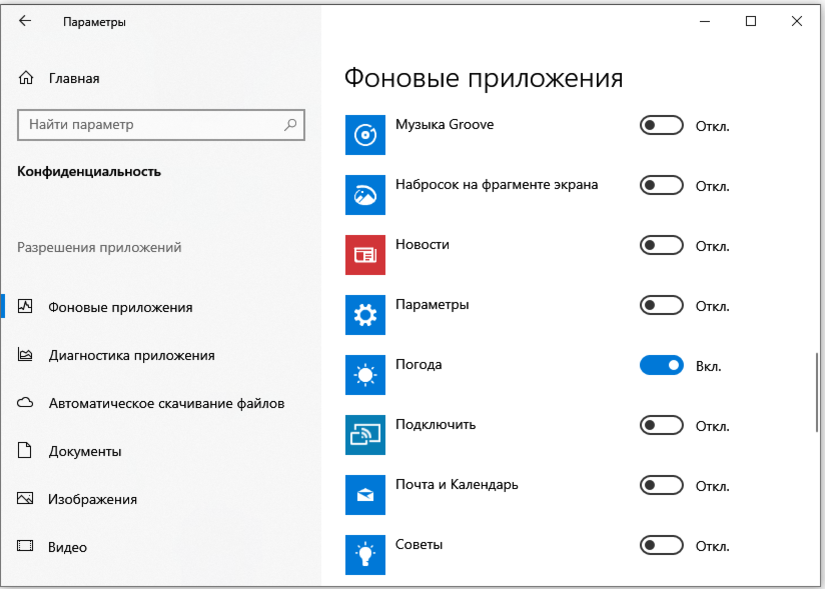Click the Параметры gear app icon
825x589 pixels.
(x=365, y=315)
